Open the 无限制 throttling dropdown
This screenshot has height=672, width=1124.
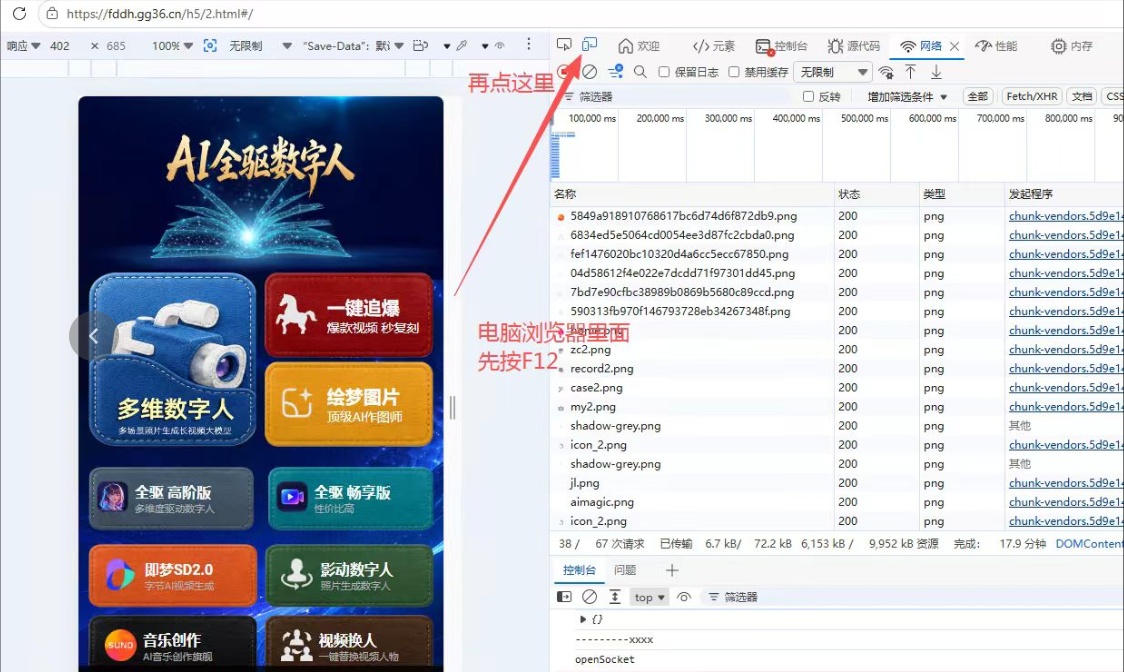[833, 72]
